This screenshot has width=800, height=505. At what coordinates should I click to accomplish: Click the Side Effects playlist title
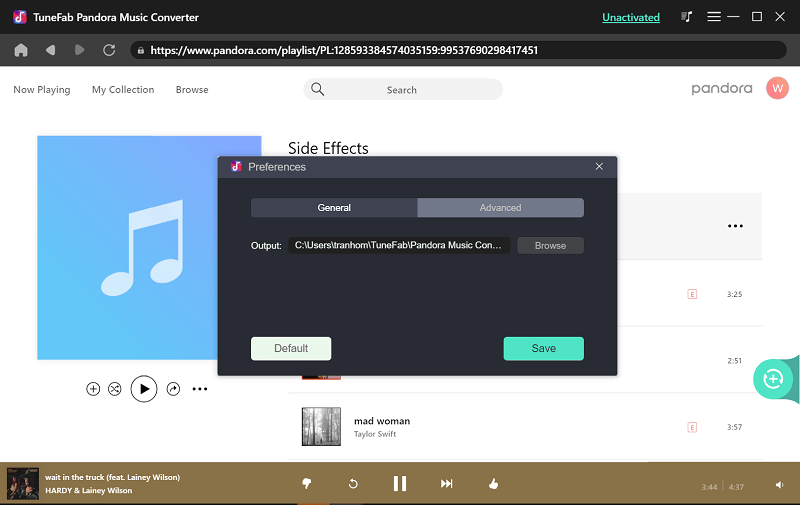328,148
